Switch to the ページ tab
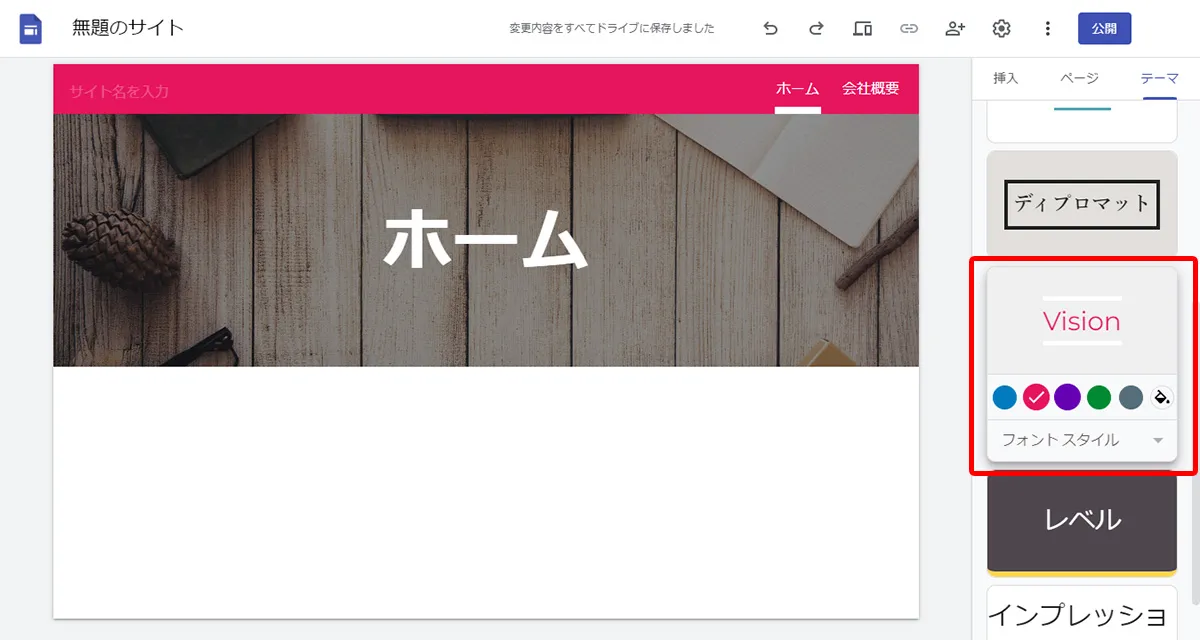Viewport: 1200px width, 640px height. coord(1079,77)
